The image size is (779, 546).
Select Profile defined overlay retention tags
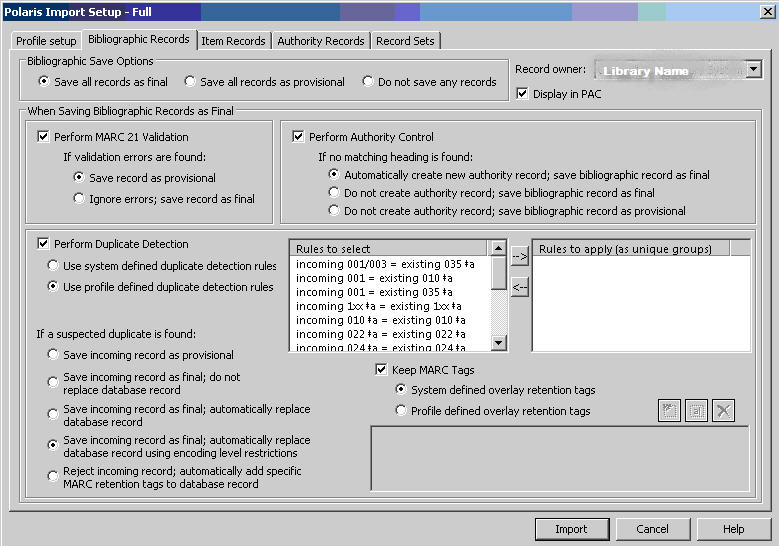(400, 410)
